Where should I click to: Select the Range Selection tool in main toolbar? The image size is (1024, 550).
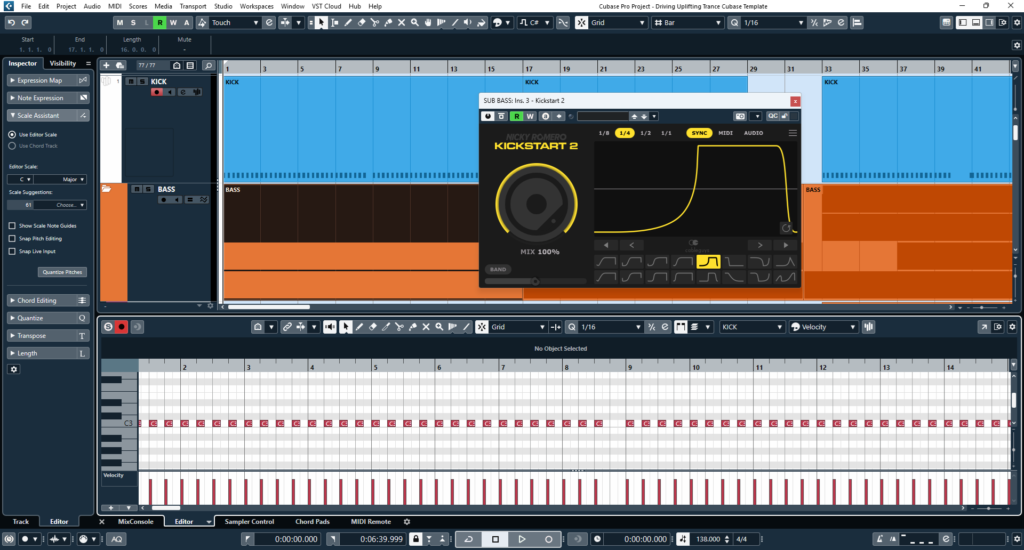point(334,23)
